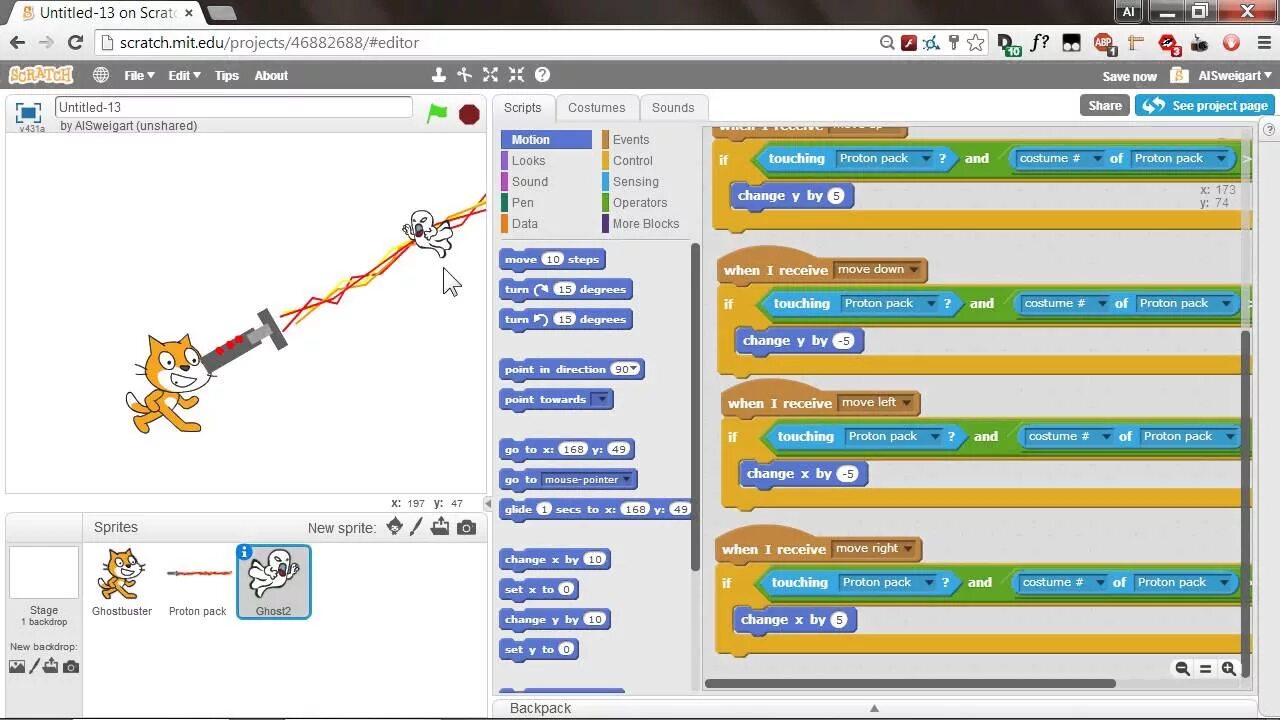Select the Scripts tab
The width and height of the screenshot is (1280, 720).
click(522, 108)
